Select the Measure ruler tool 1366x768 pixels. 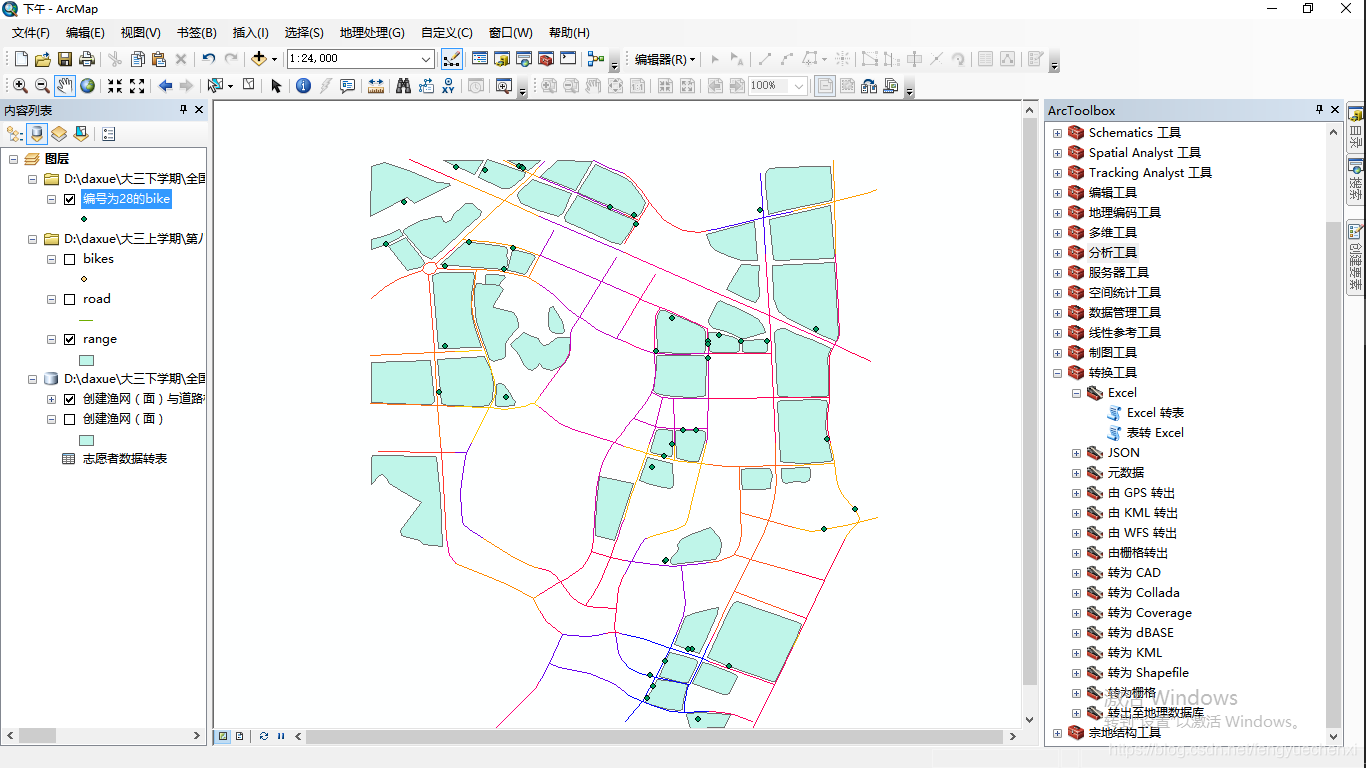(376, 86)
